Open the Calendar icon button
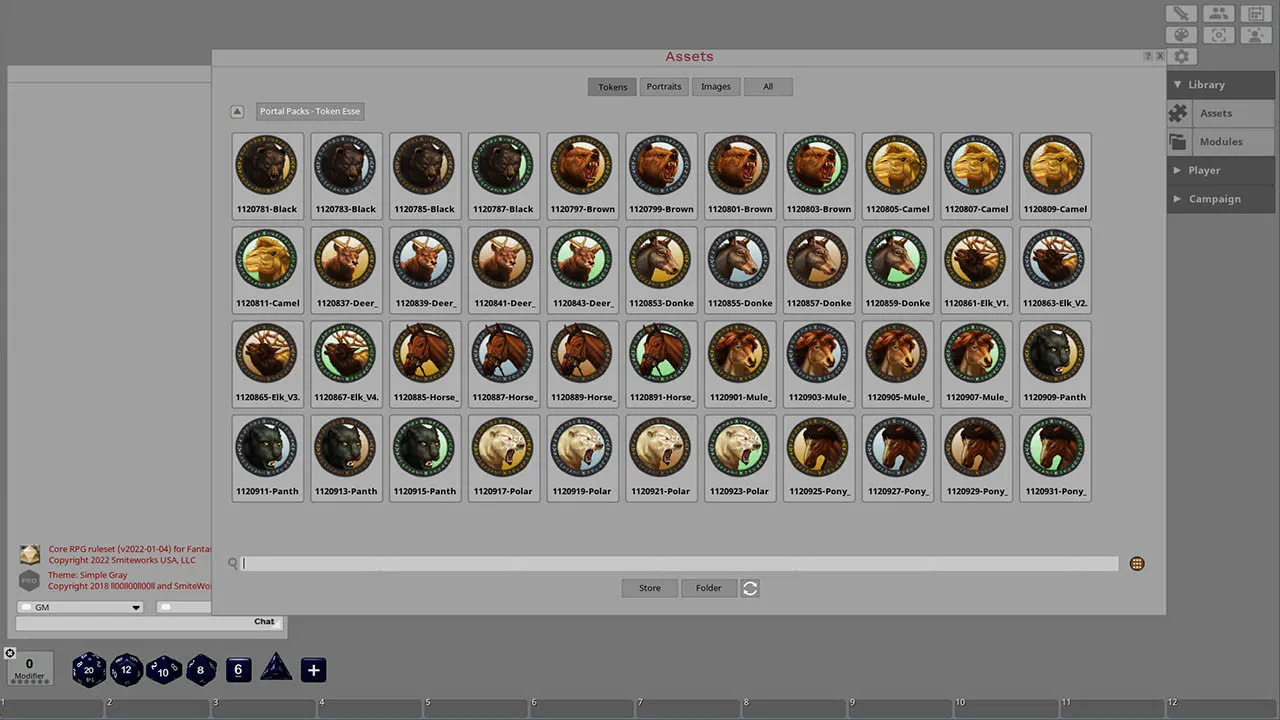 [x=1255, y=13]
